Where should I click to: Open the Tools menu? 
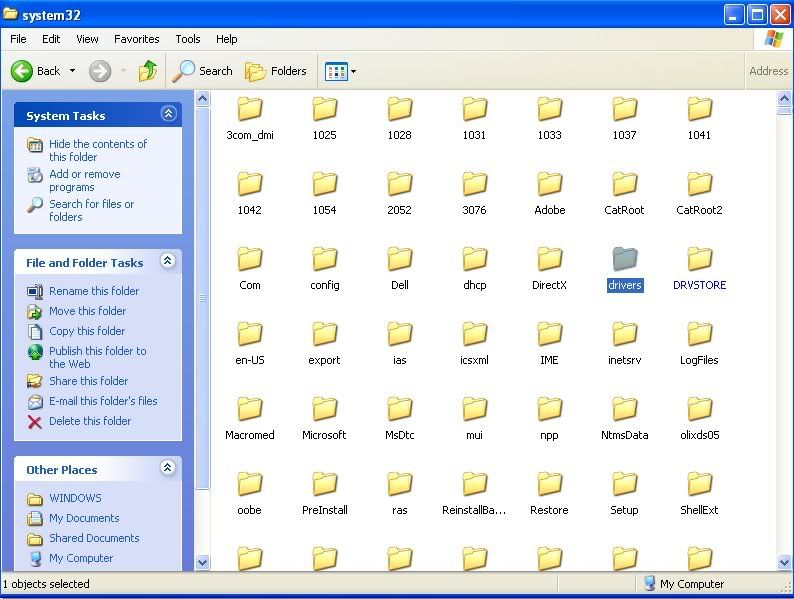point(188,39)
